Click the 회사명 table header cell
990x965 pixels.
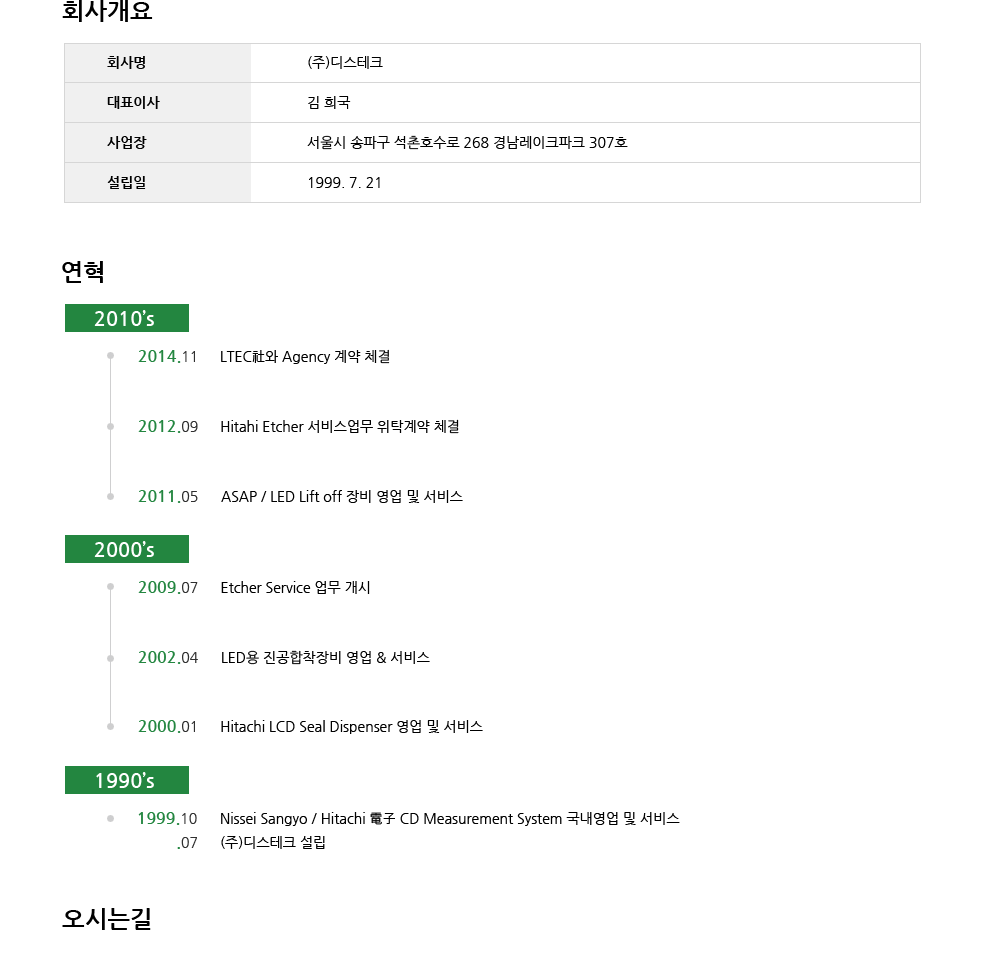[x=157, y=63]
